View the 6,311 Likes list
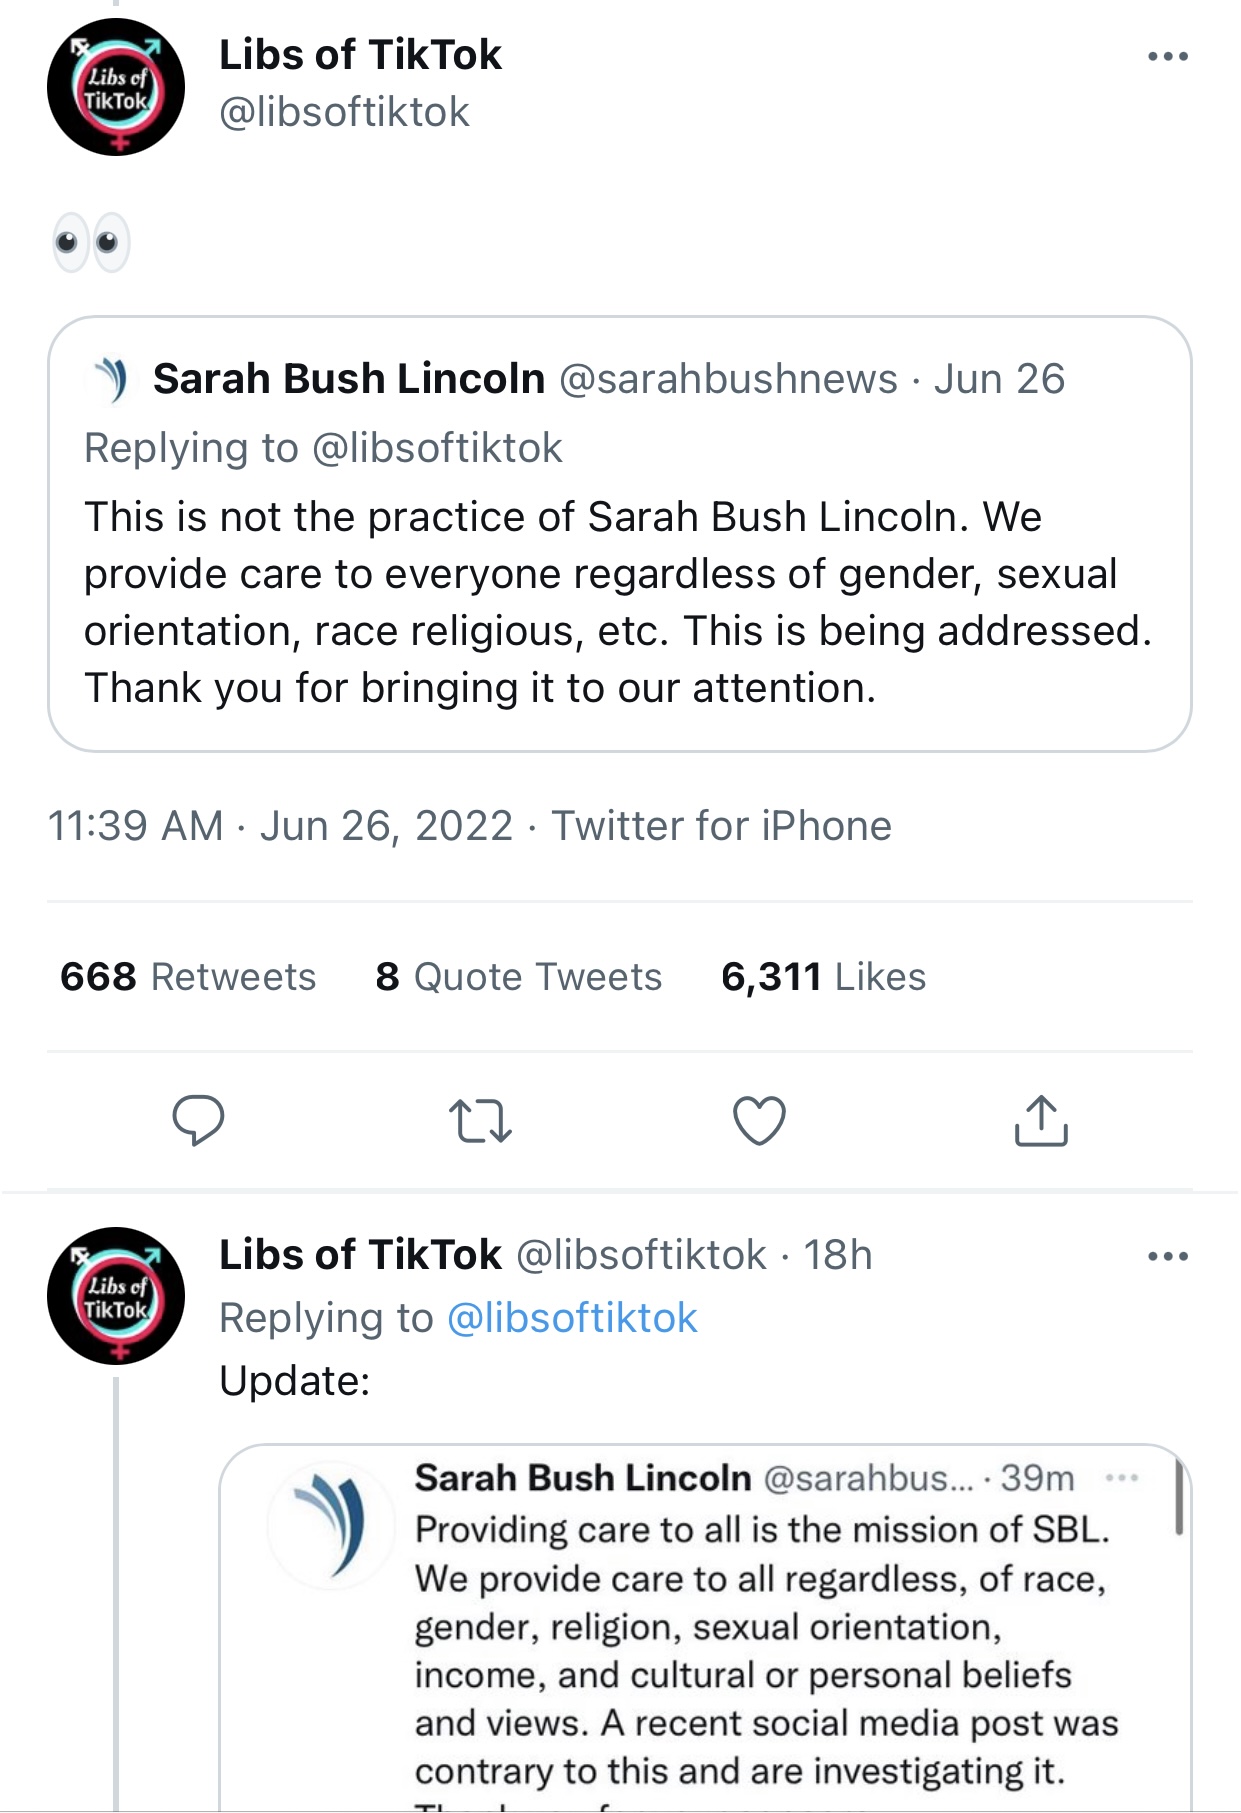The width and height of the screenshot is (1241, 1813). pos(823,977)
